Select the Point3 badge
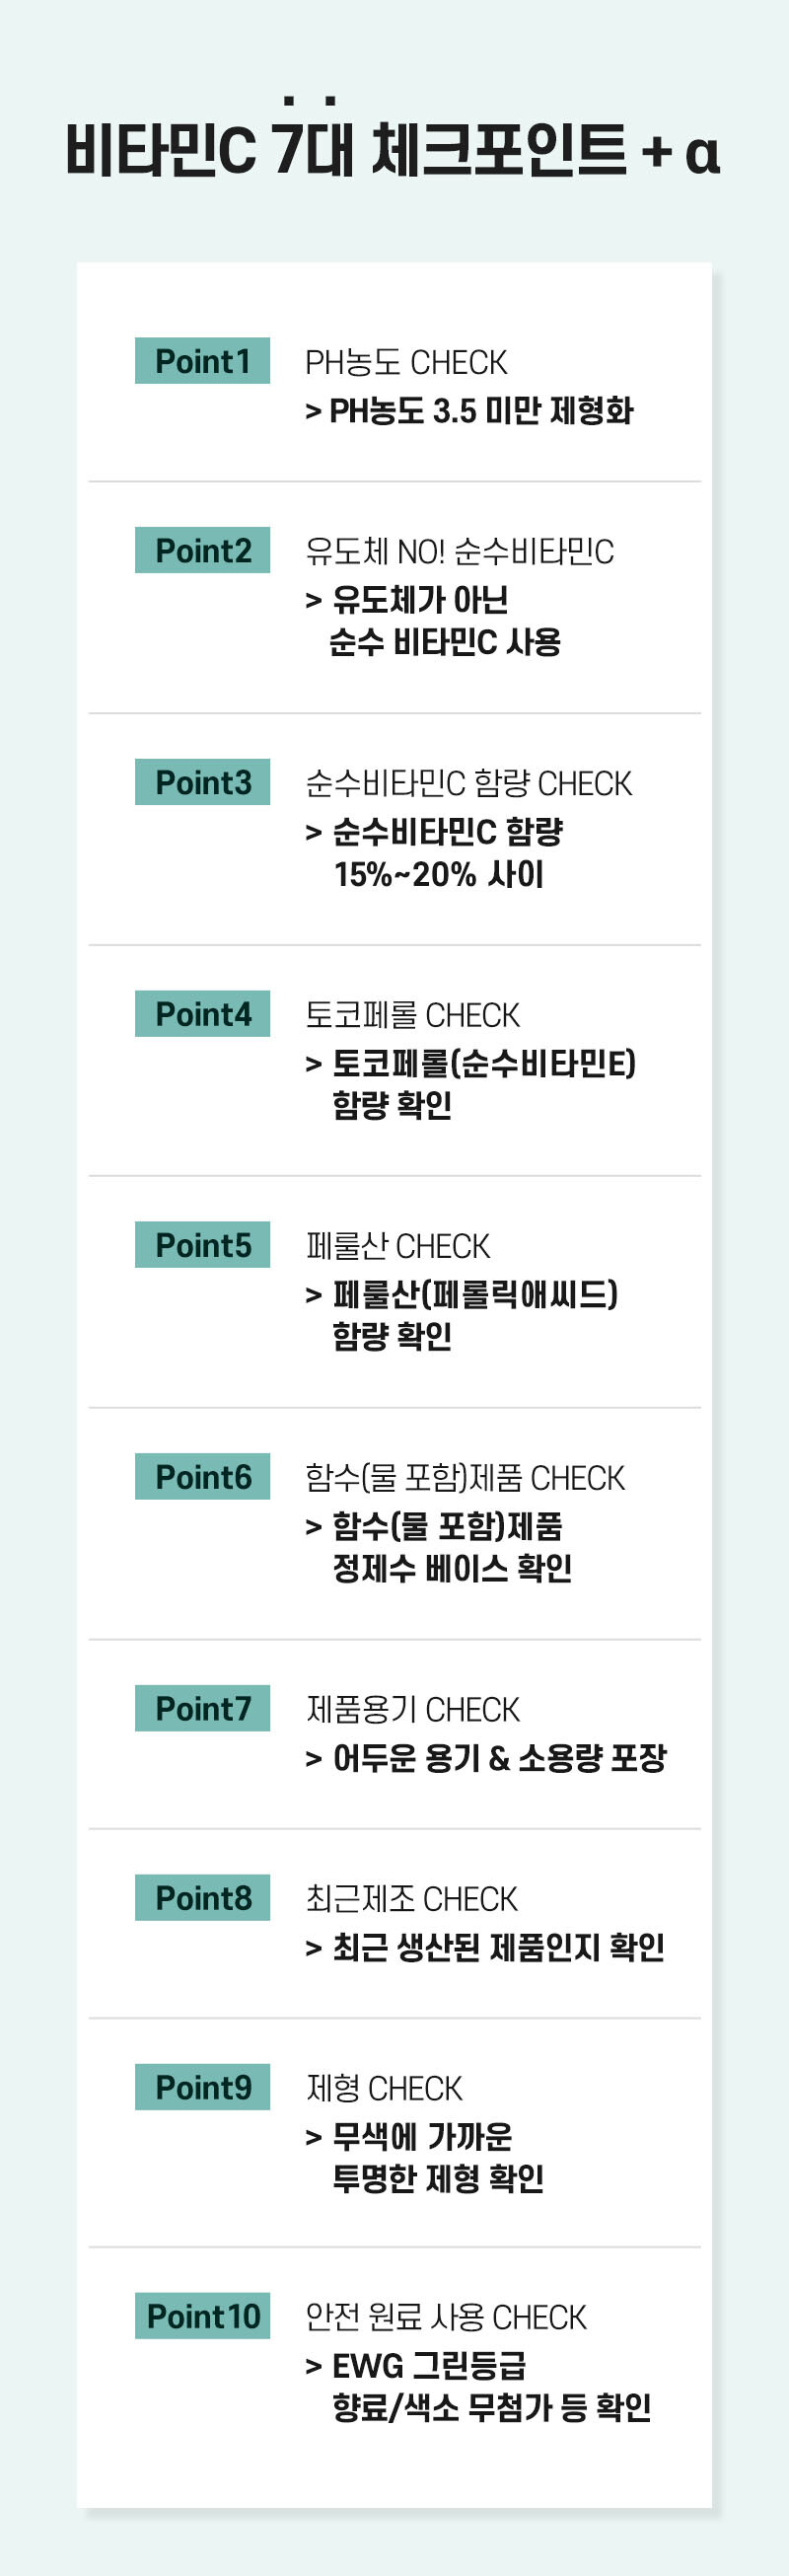The image size is (789, 2576). (x=202, y=782)
